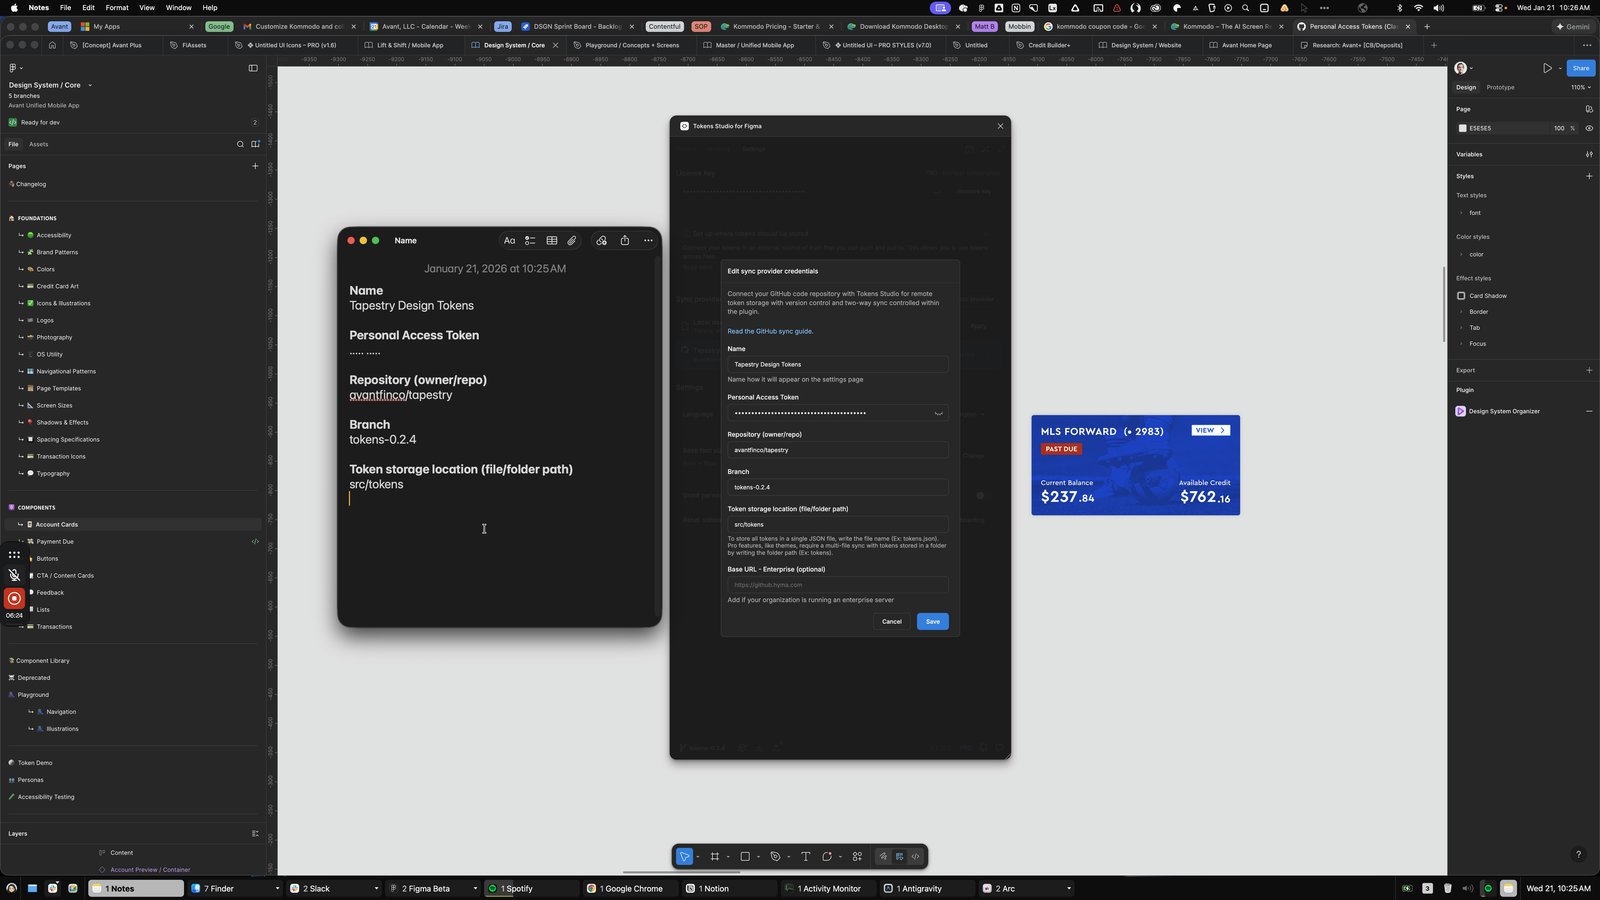Add a new page with plus icon
The width and height of the screenshot is (1600, 900).
(255, 166)
